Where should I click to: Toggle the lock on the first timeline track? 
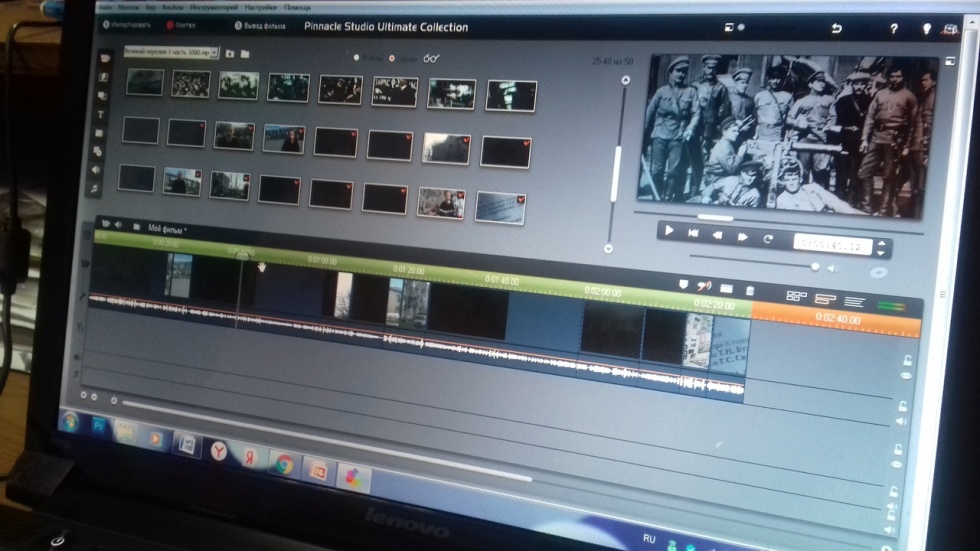coord(909,361)
